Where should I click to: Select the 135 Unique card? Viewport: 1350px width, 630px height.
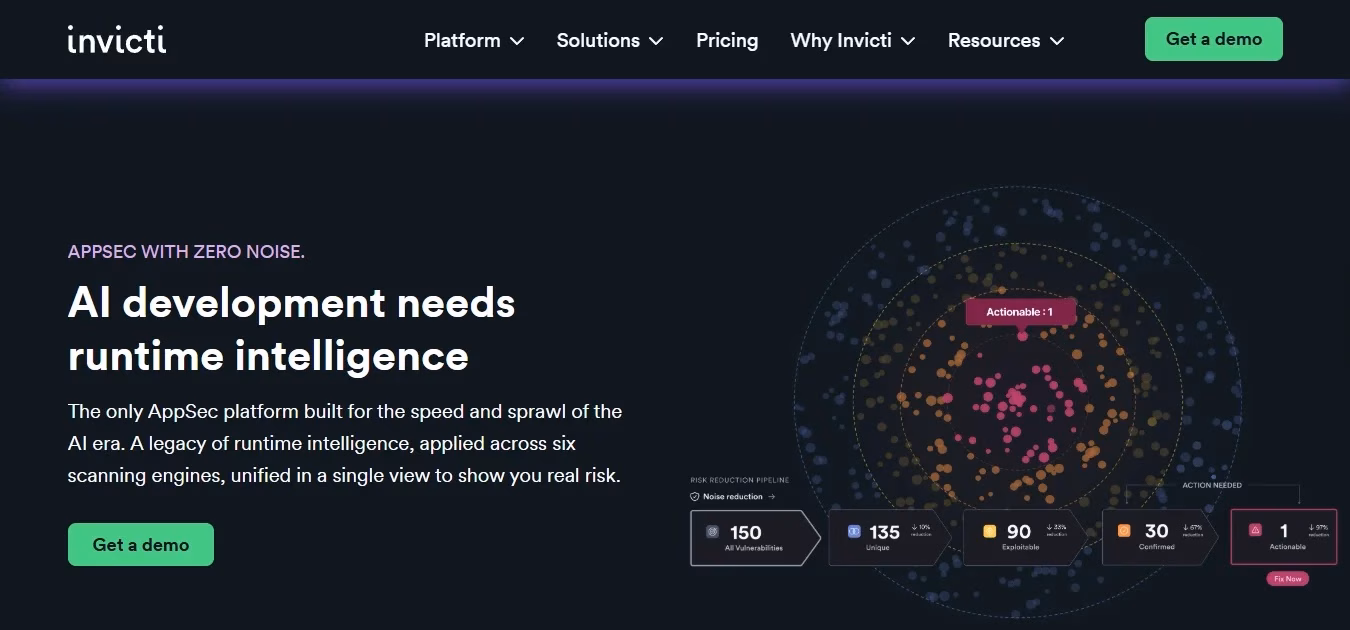(892, 538)
